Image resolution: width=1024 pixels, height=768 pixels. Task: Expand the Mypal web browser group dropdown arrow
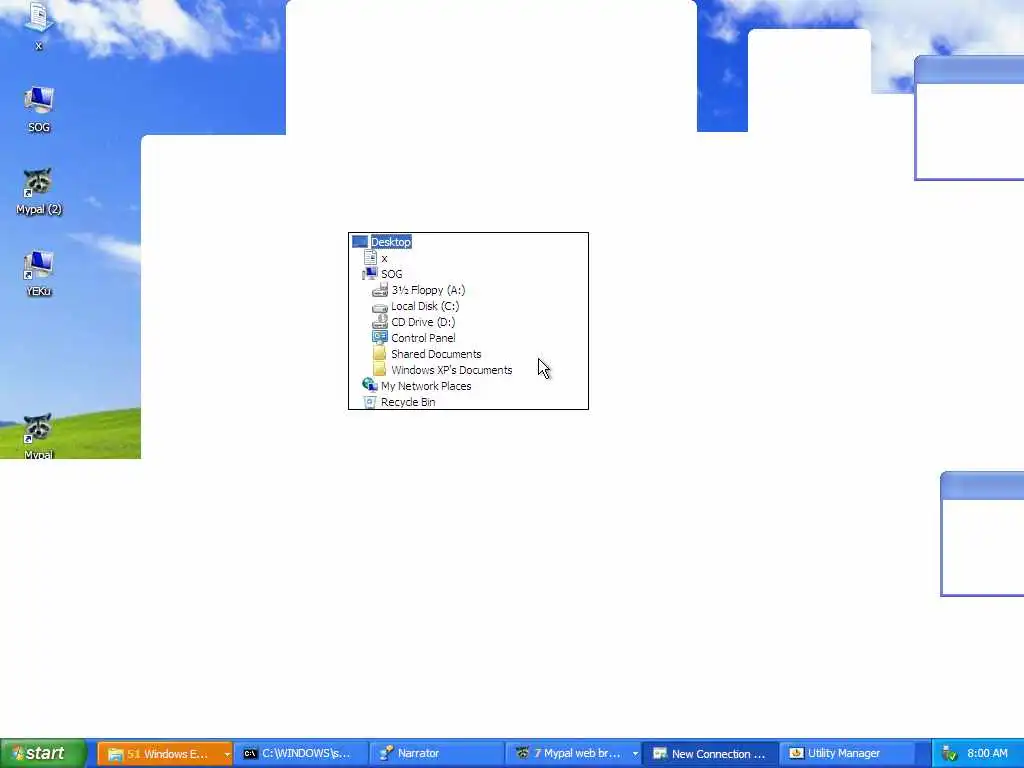coord(635,754)
